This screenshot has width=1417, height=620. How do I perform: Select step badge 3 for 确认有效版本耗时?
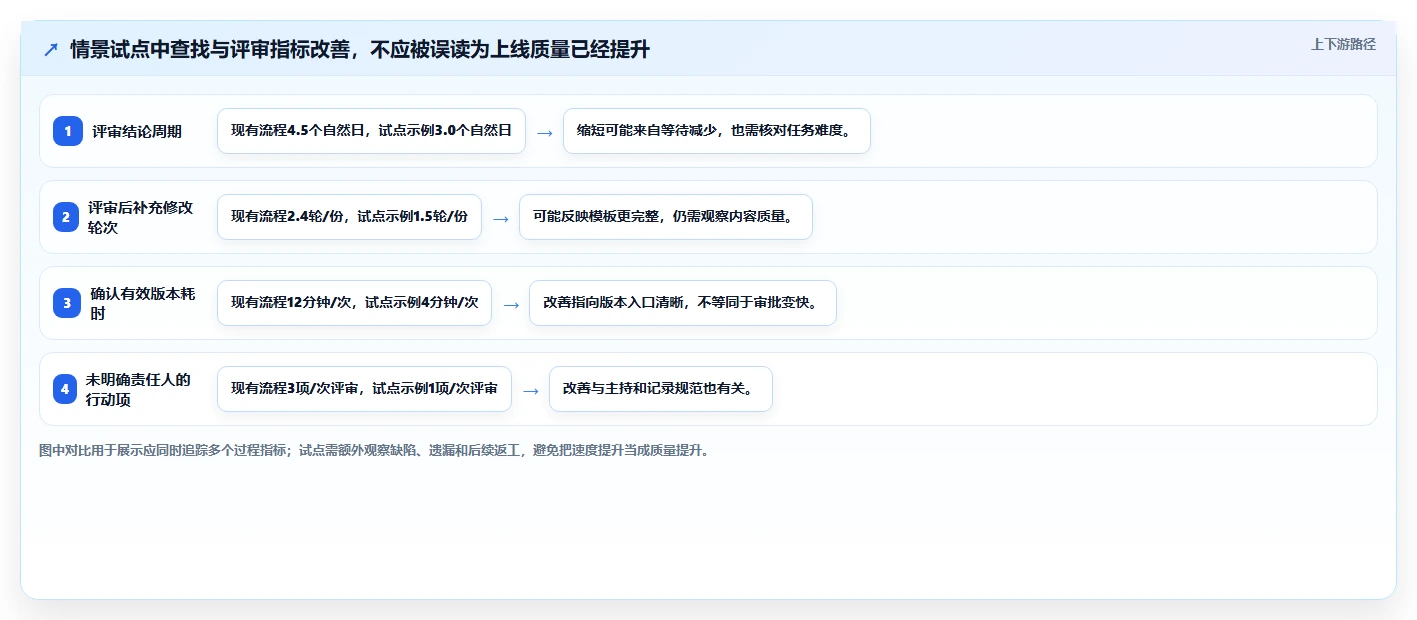(67, 303)
